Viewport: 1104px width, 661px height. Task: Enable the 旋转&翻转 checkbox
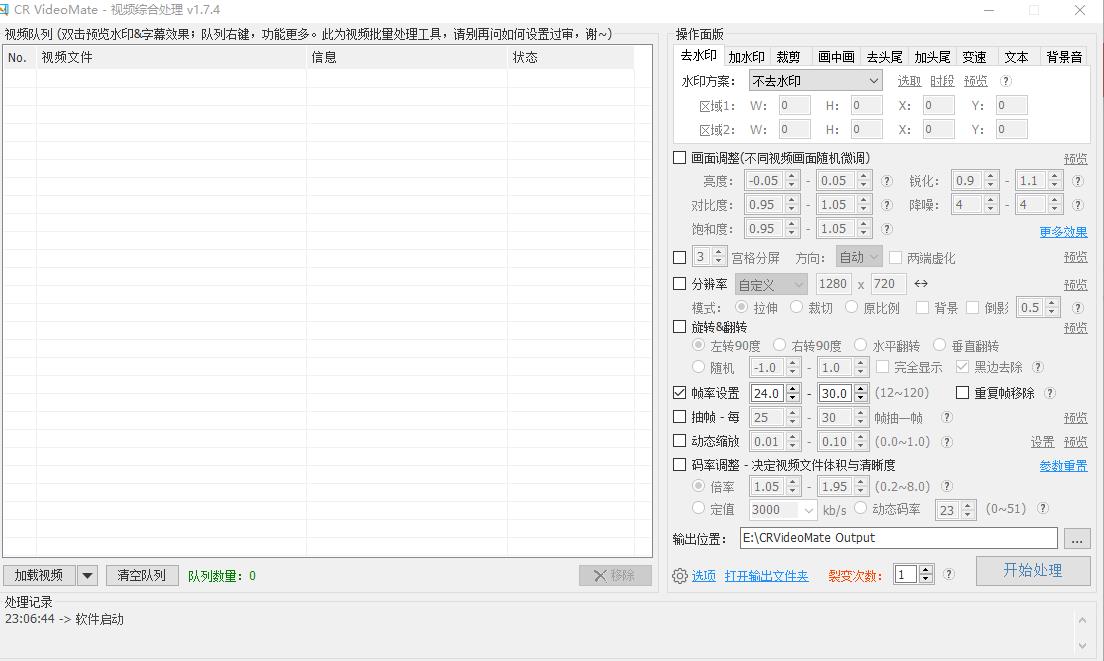point(679,327)
